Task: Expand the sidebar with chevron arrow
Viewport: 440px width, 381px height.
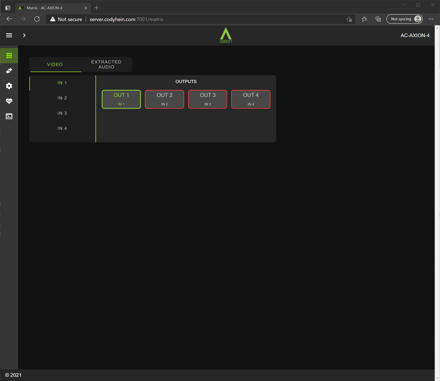Action: click(24, 35)
